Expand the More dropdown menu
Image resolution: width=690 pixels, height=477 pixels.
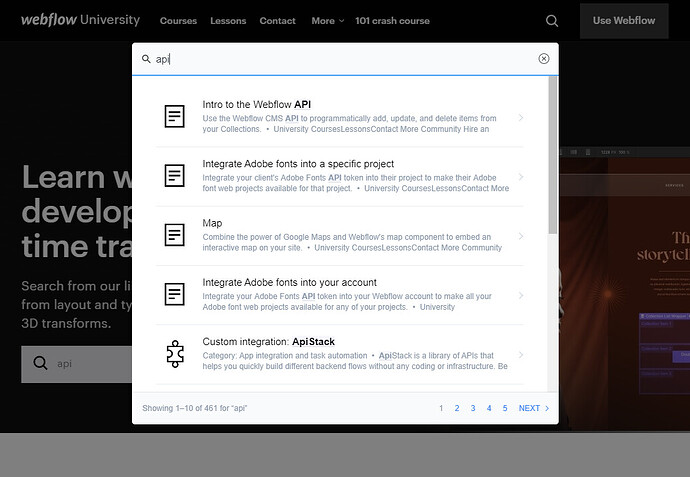point(327,21)
